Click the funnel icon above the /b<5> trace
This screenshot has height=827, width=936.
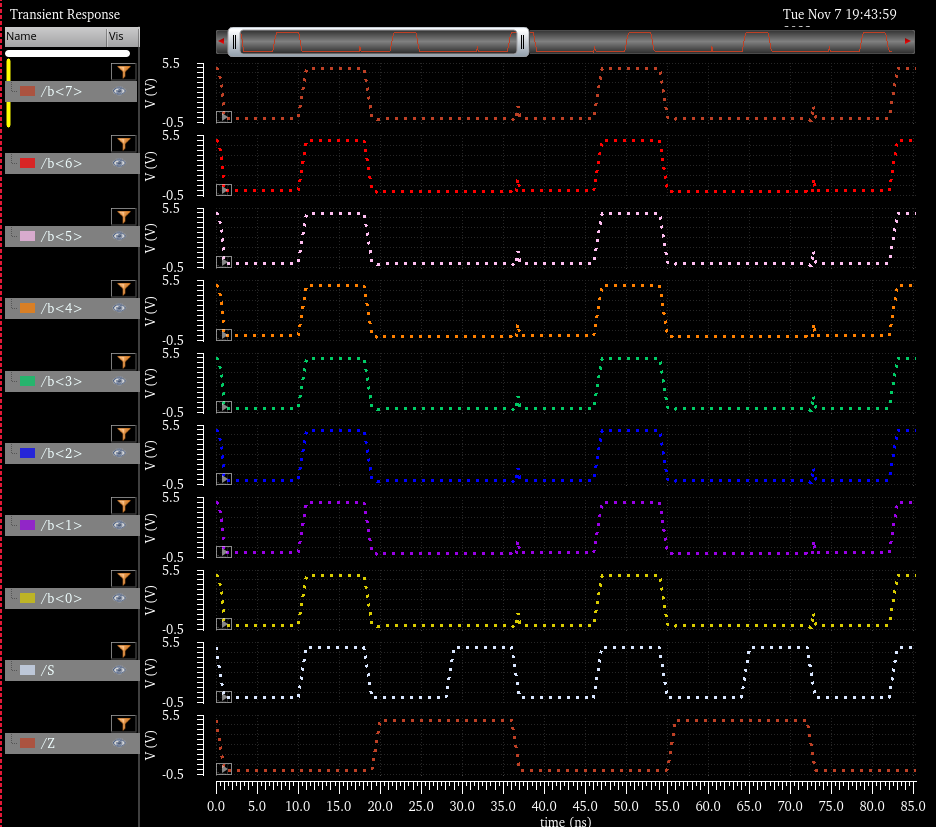pos(122,217)
